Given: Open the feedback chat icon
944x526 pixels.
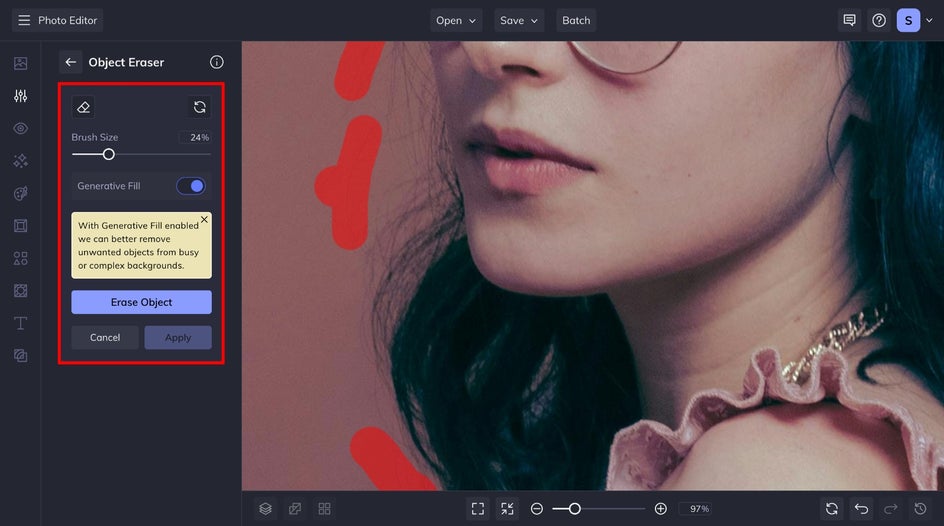Looking at the screenshot, I should pyautogui.click(x=849, y=20).
